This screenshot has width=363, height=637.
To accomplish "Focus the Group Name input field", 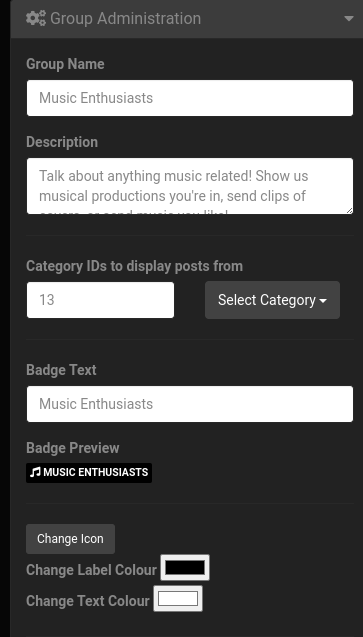I will pyautogui.click(x=190, y=98).
